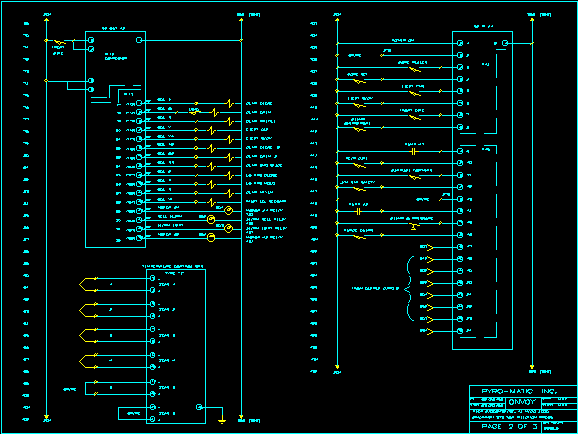
Task: Click terminal 1 of the right input module
Action: coord(460,43)
